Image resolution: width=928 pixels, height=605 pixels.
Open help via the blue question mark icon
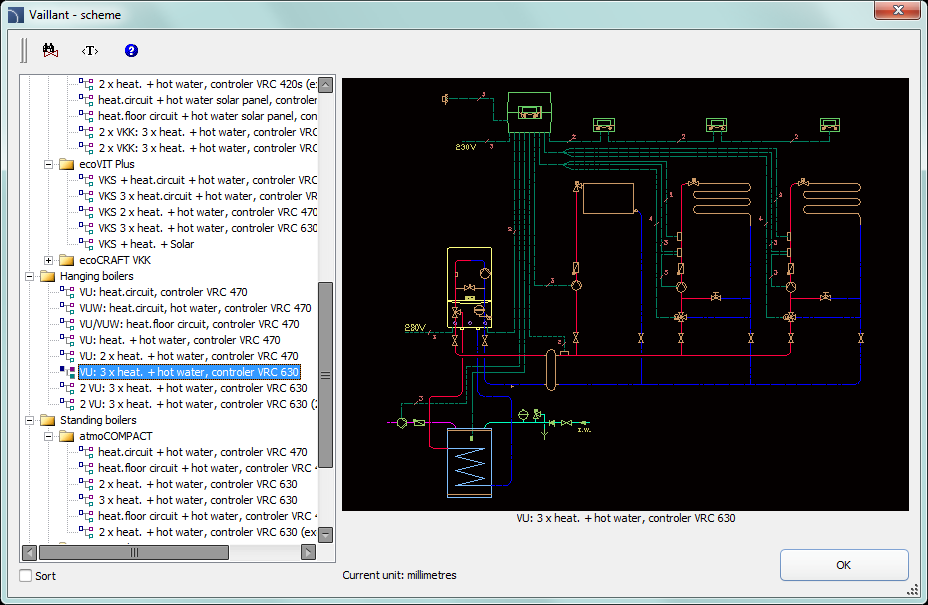pos(131,50)
